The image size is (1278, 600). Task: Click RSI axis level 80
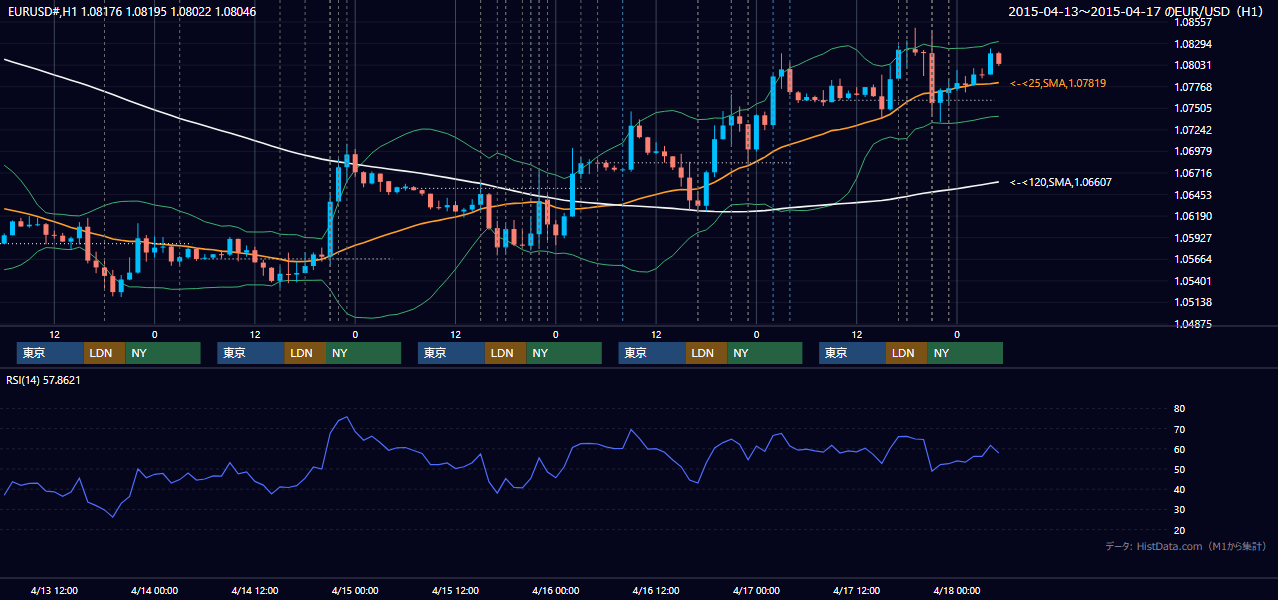pos(1179,409)
